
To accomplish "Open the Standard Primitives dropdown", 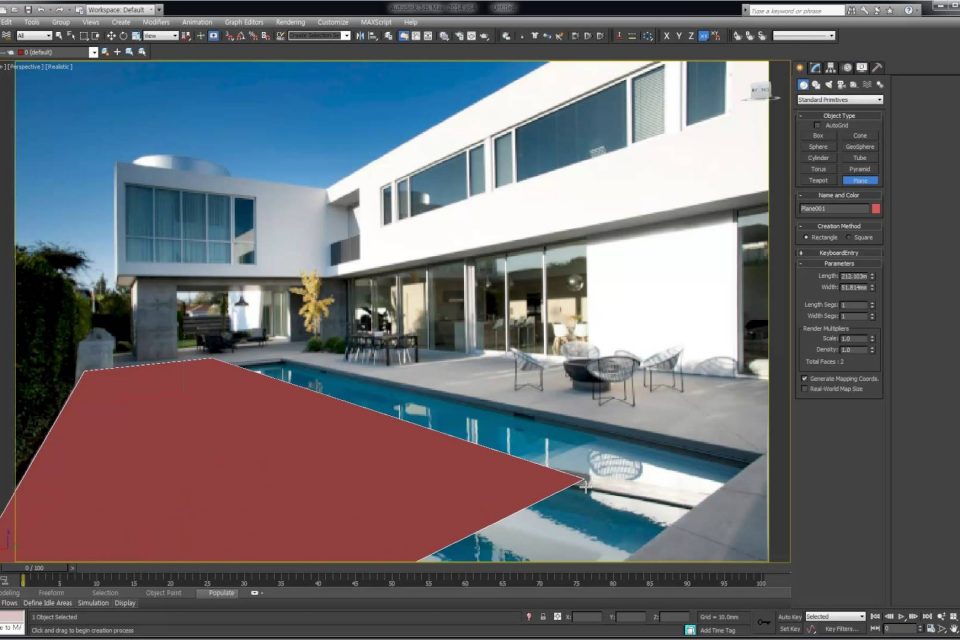I will click(x=838, y=99).
